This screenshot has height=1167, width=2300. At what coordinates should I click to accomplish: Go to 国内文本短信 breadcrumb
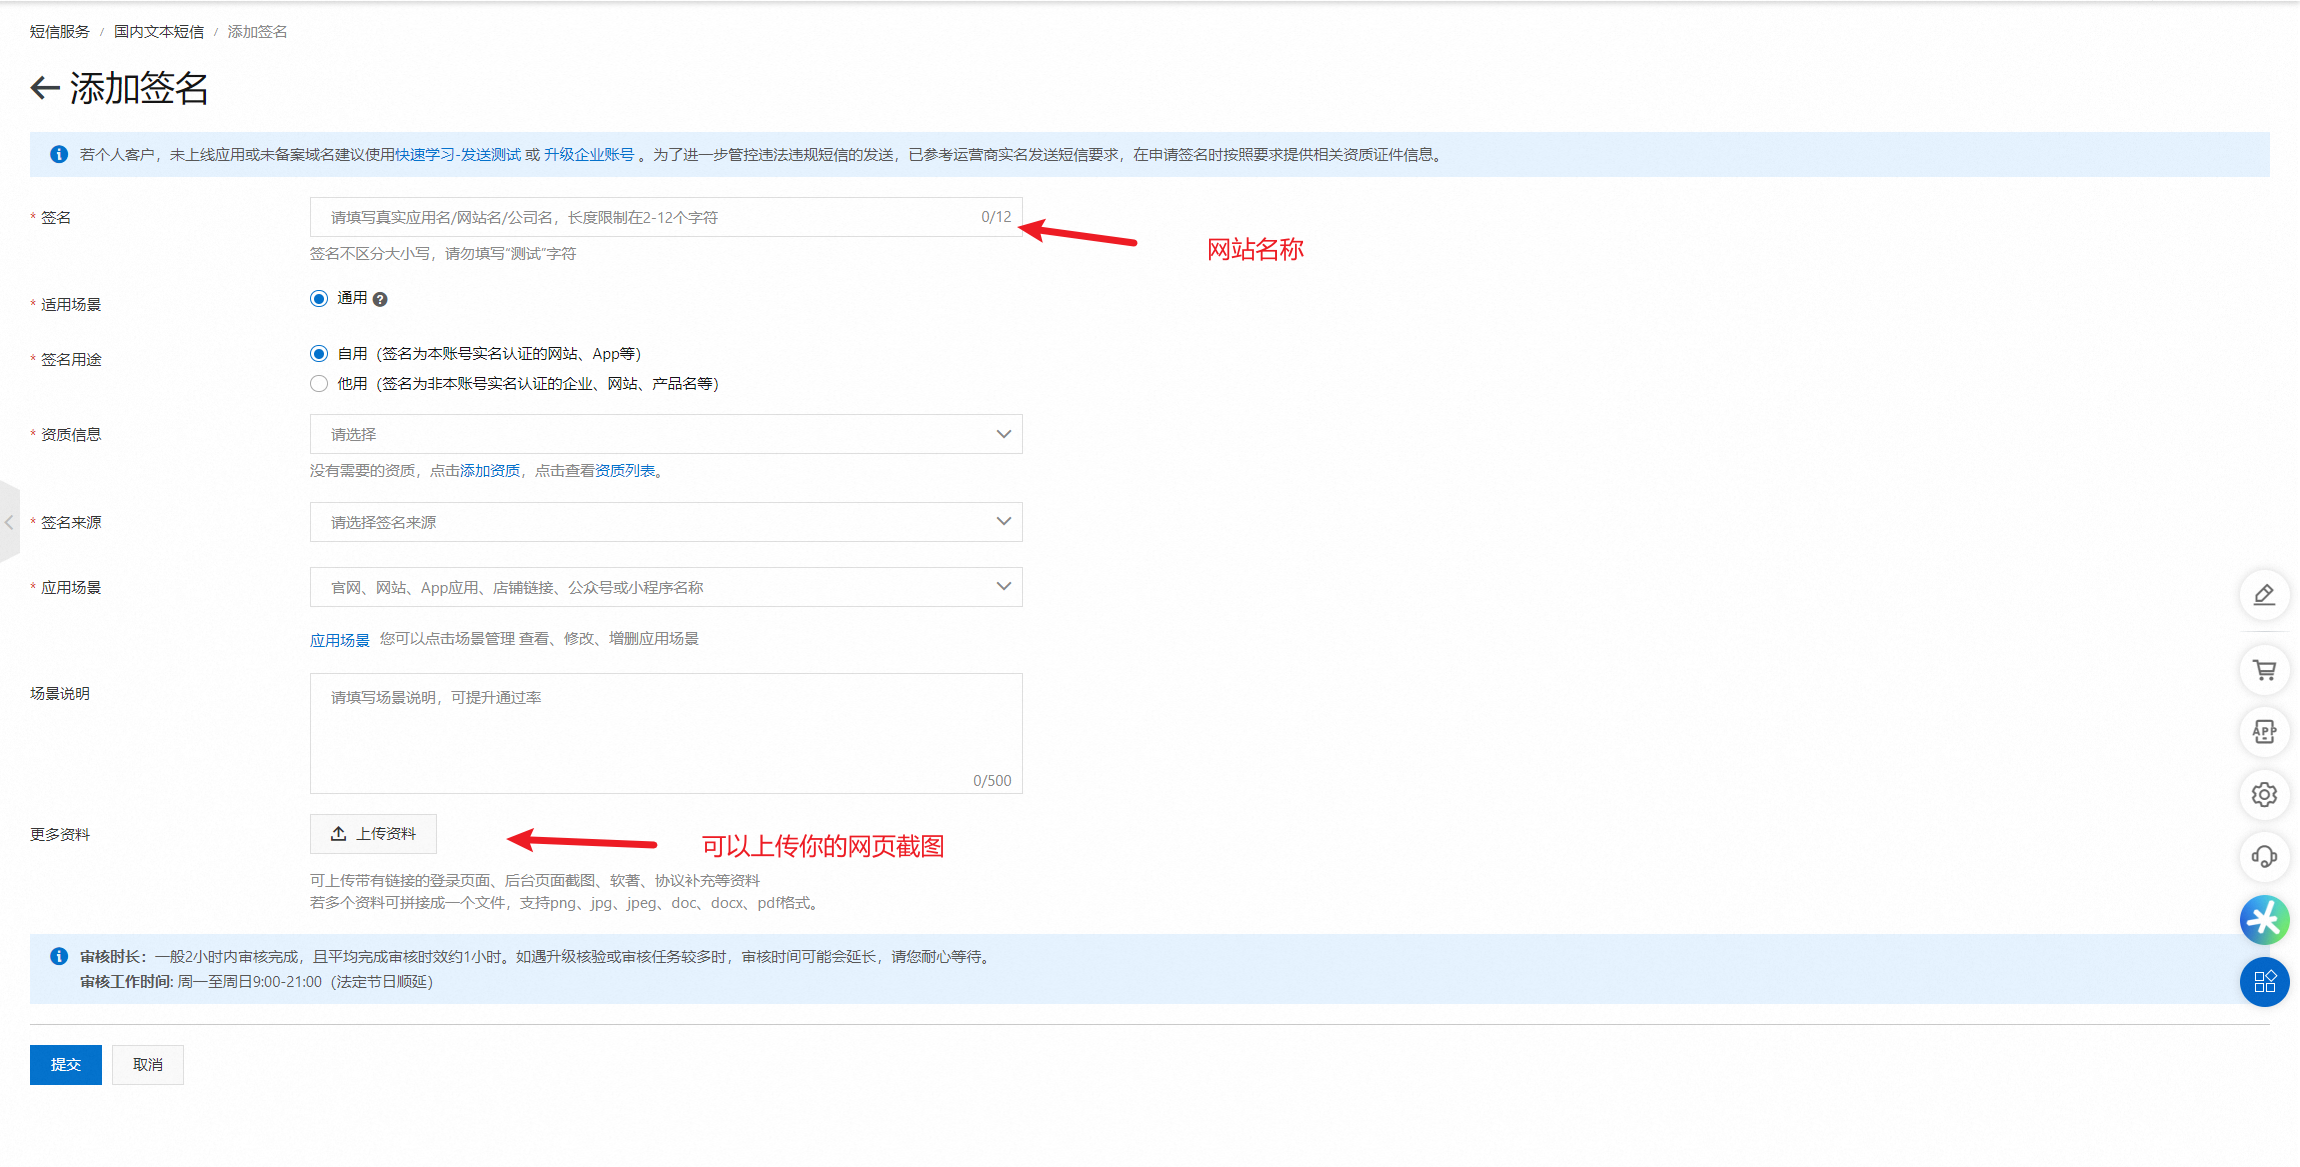tap(159, 32)
